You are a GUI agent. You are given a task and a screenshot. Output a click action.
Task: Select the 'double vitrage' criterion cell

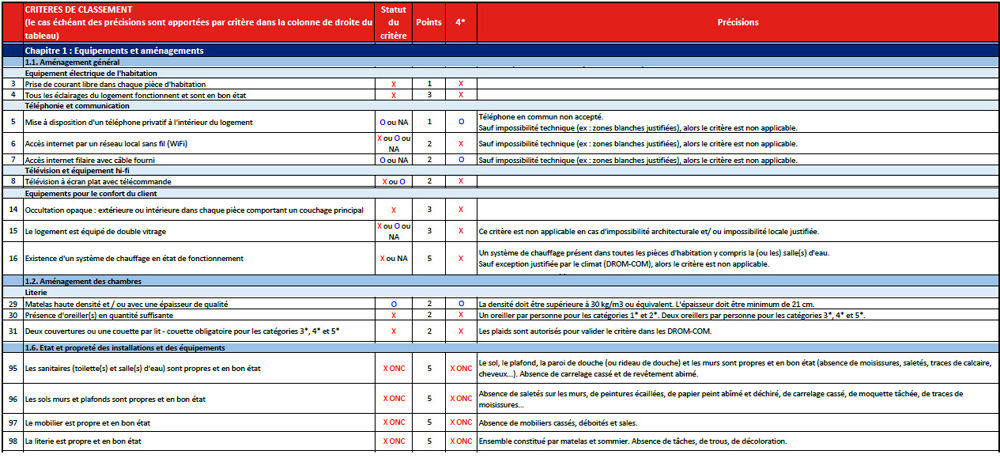98,231
